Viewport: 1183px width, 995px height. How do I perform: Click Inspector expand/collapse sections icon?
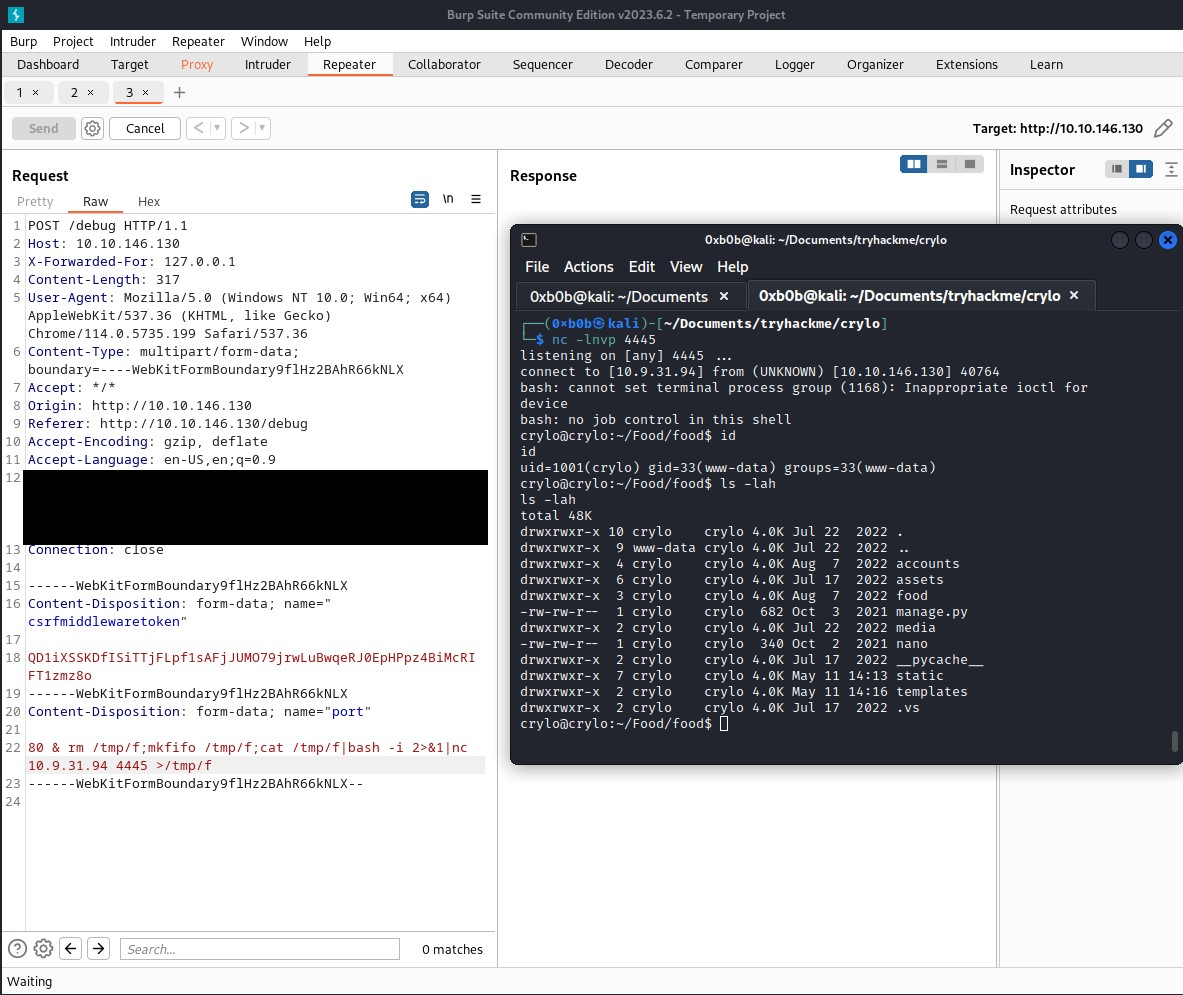click(x=1171, y=169)
